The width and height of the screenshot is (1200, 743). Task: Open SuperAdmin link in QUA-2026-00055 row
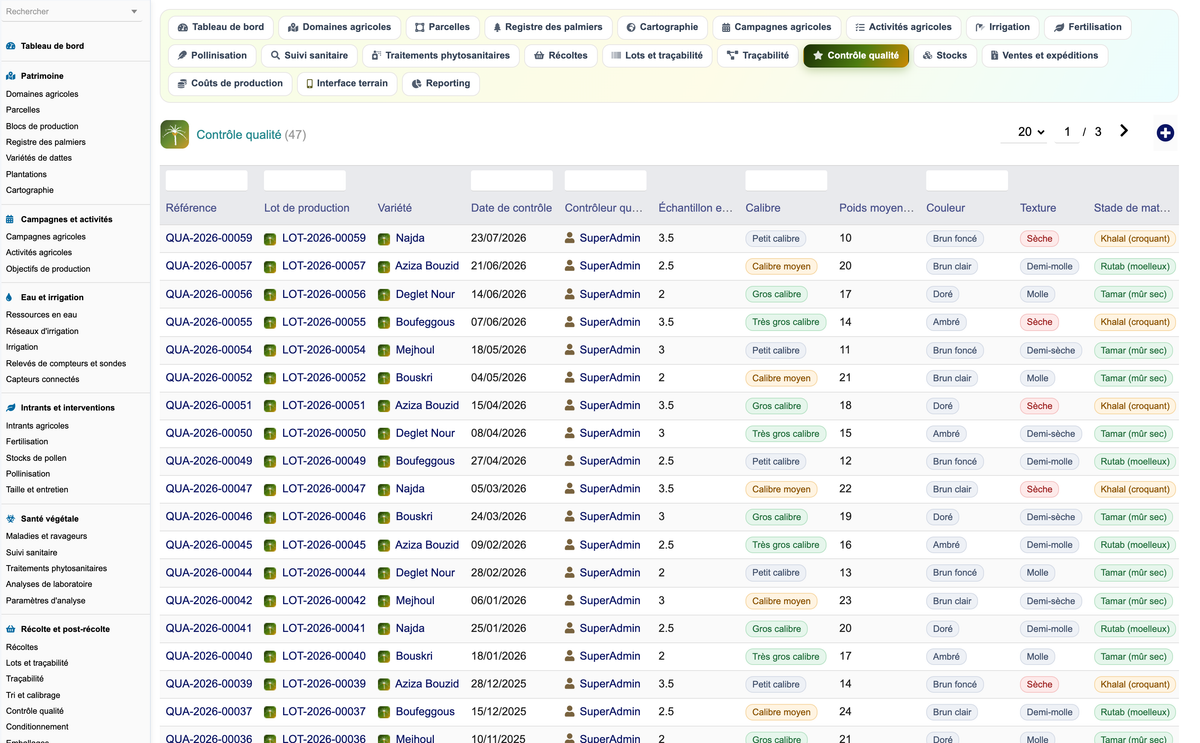[610, 322]
